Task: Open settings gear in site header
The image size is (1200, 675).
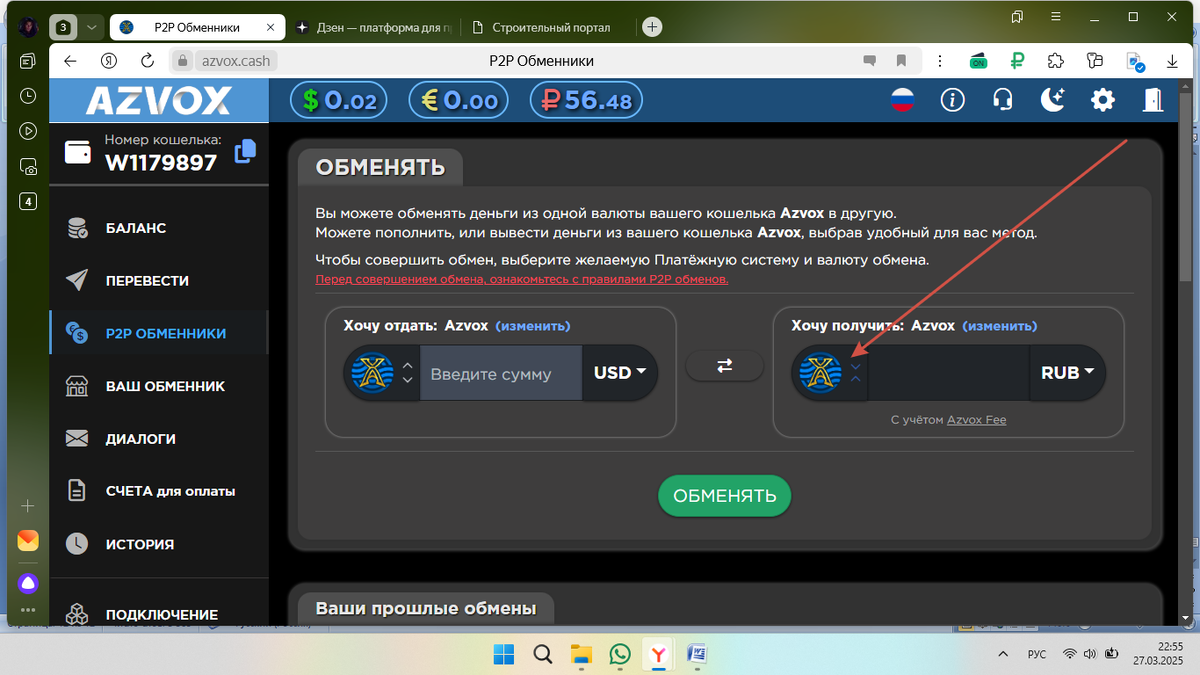Action: [x=1103, y=100]
